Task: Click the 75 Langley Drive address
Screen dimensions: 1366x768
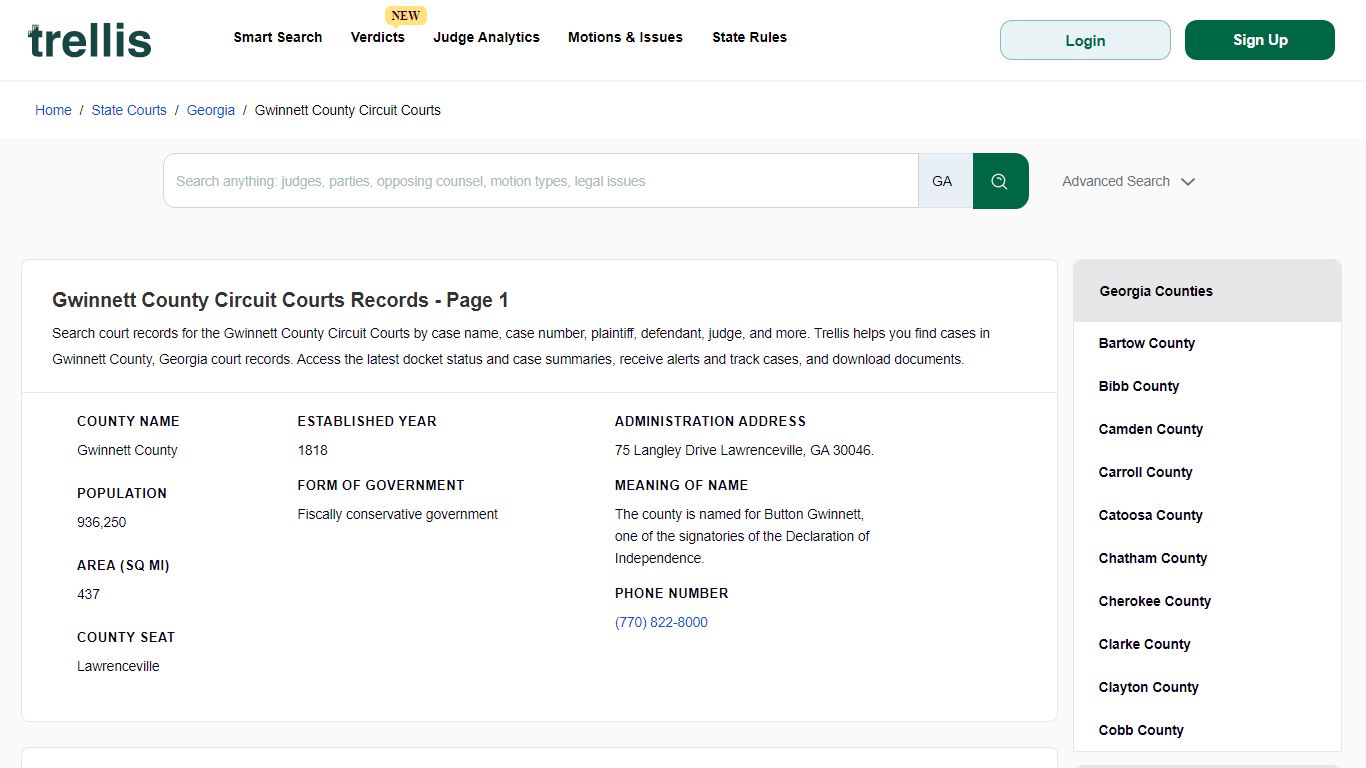Action: click(744, 450)
